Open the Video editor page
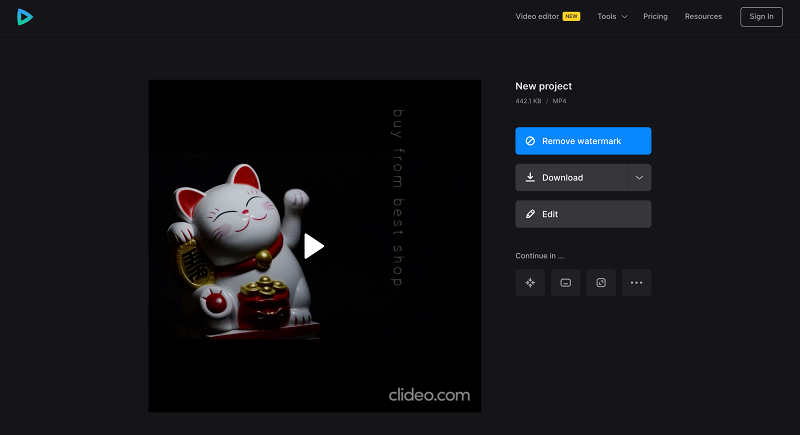Viewport: 800px width, 435px height. tap(537, 16)
